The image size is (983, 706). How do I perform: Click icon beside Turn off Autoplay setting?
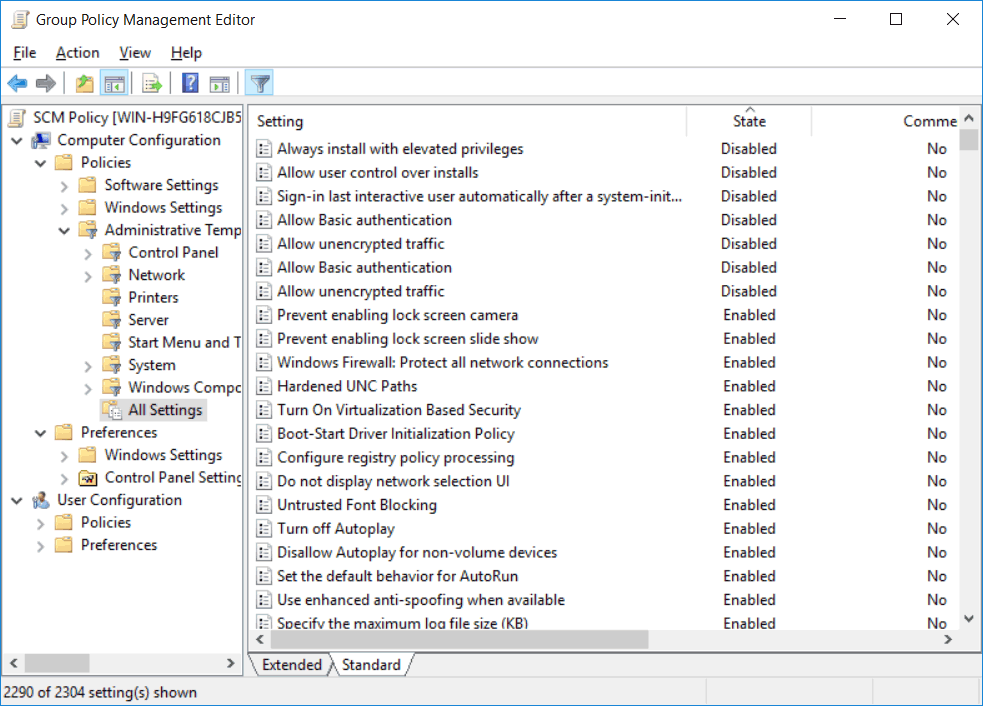pos(264,529)
